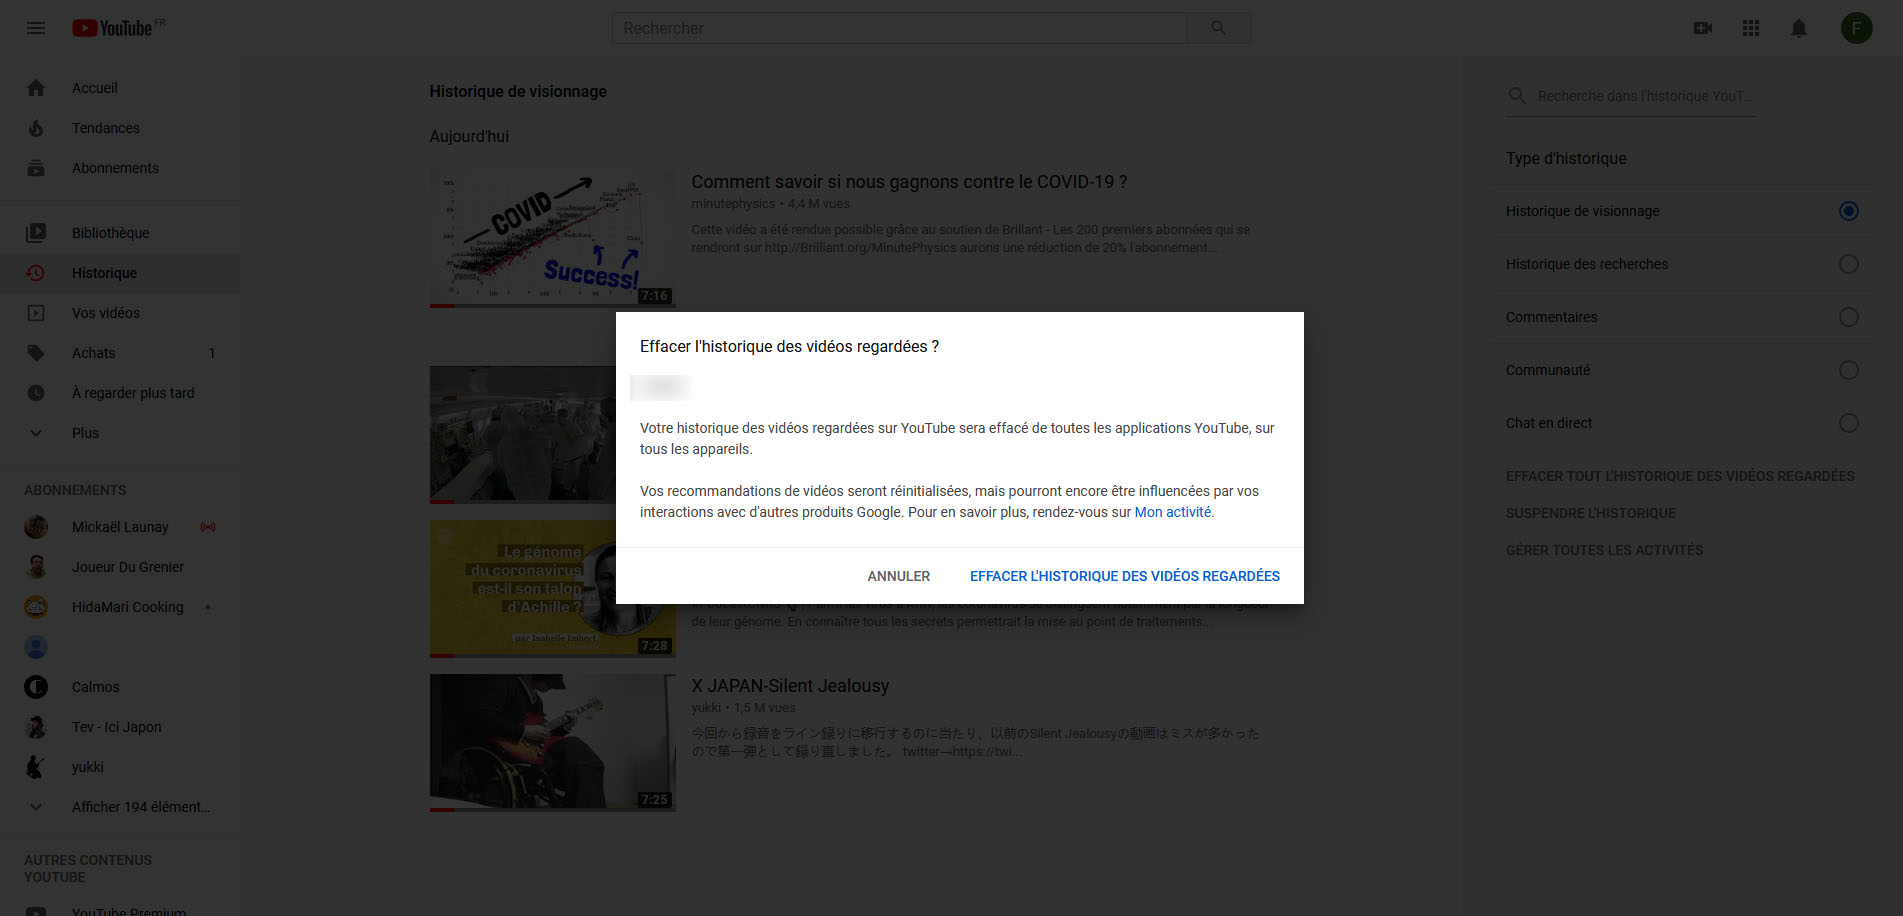
Task: Open Tendances in sidebar
Action: 120,128
